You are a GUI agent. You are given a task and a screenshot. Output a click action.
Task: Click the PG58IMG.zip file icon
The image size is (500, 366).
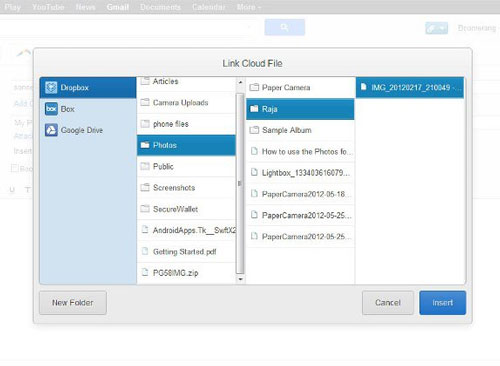[x=145, y=272]
